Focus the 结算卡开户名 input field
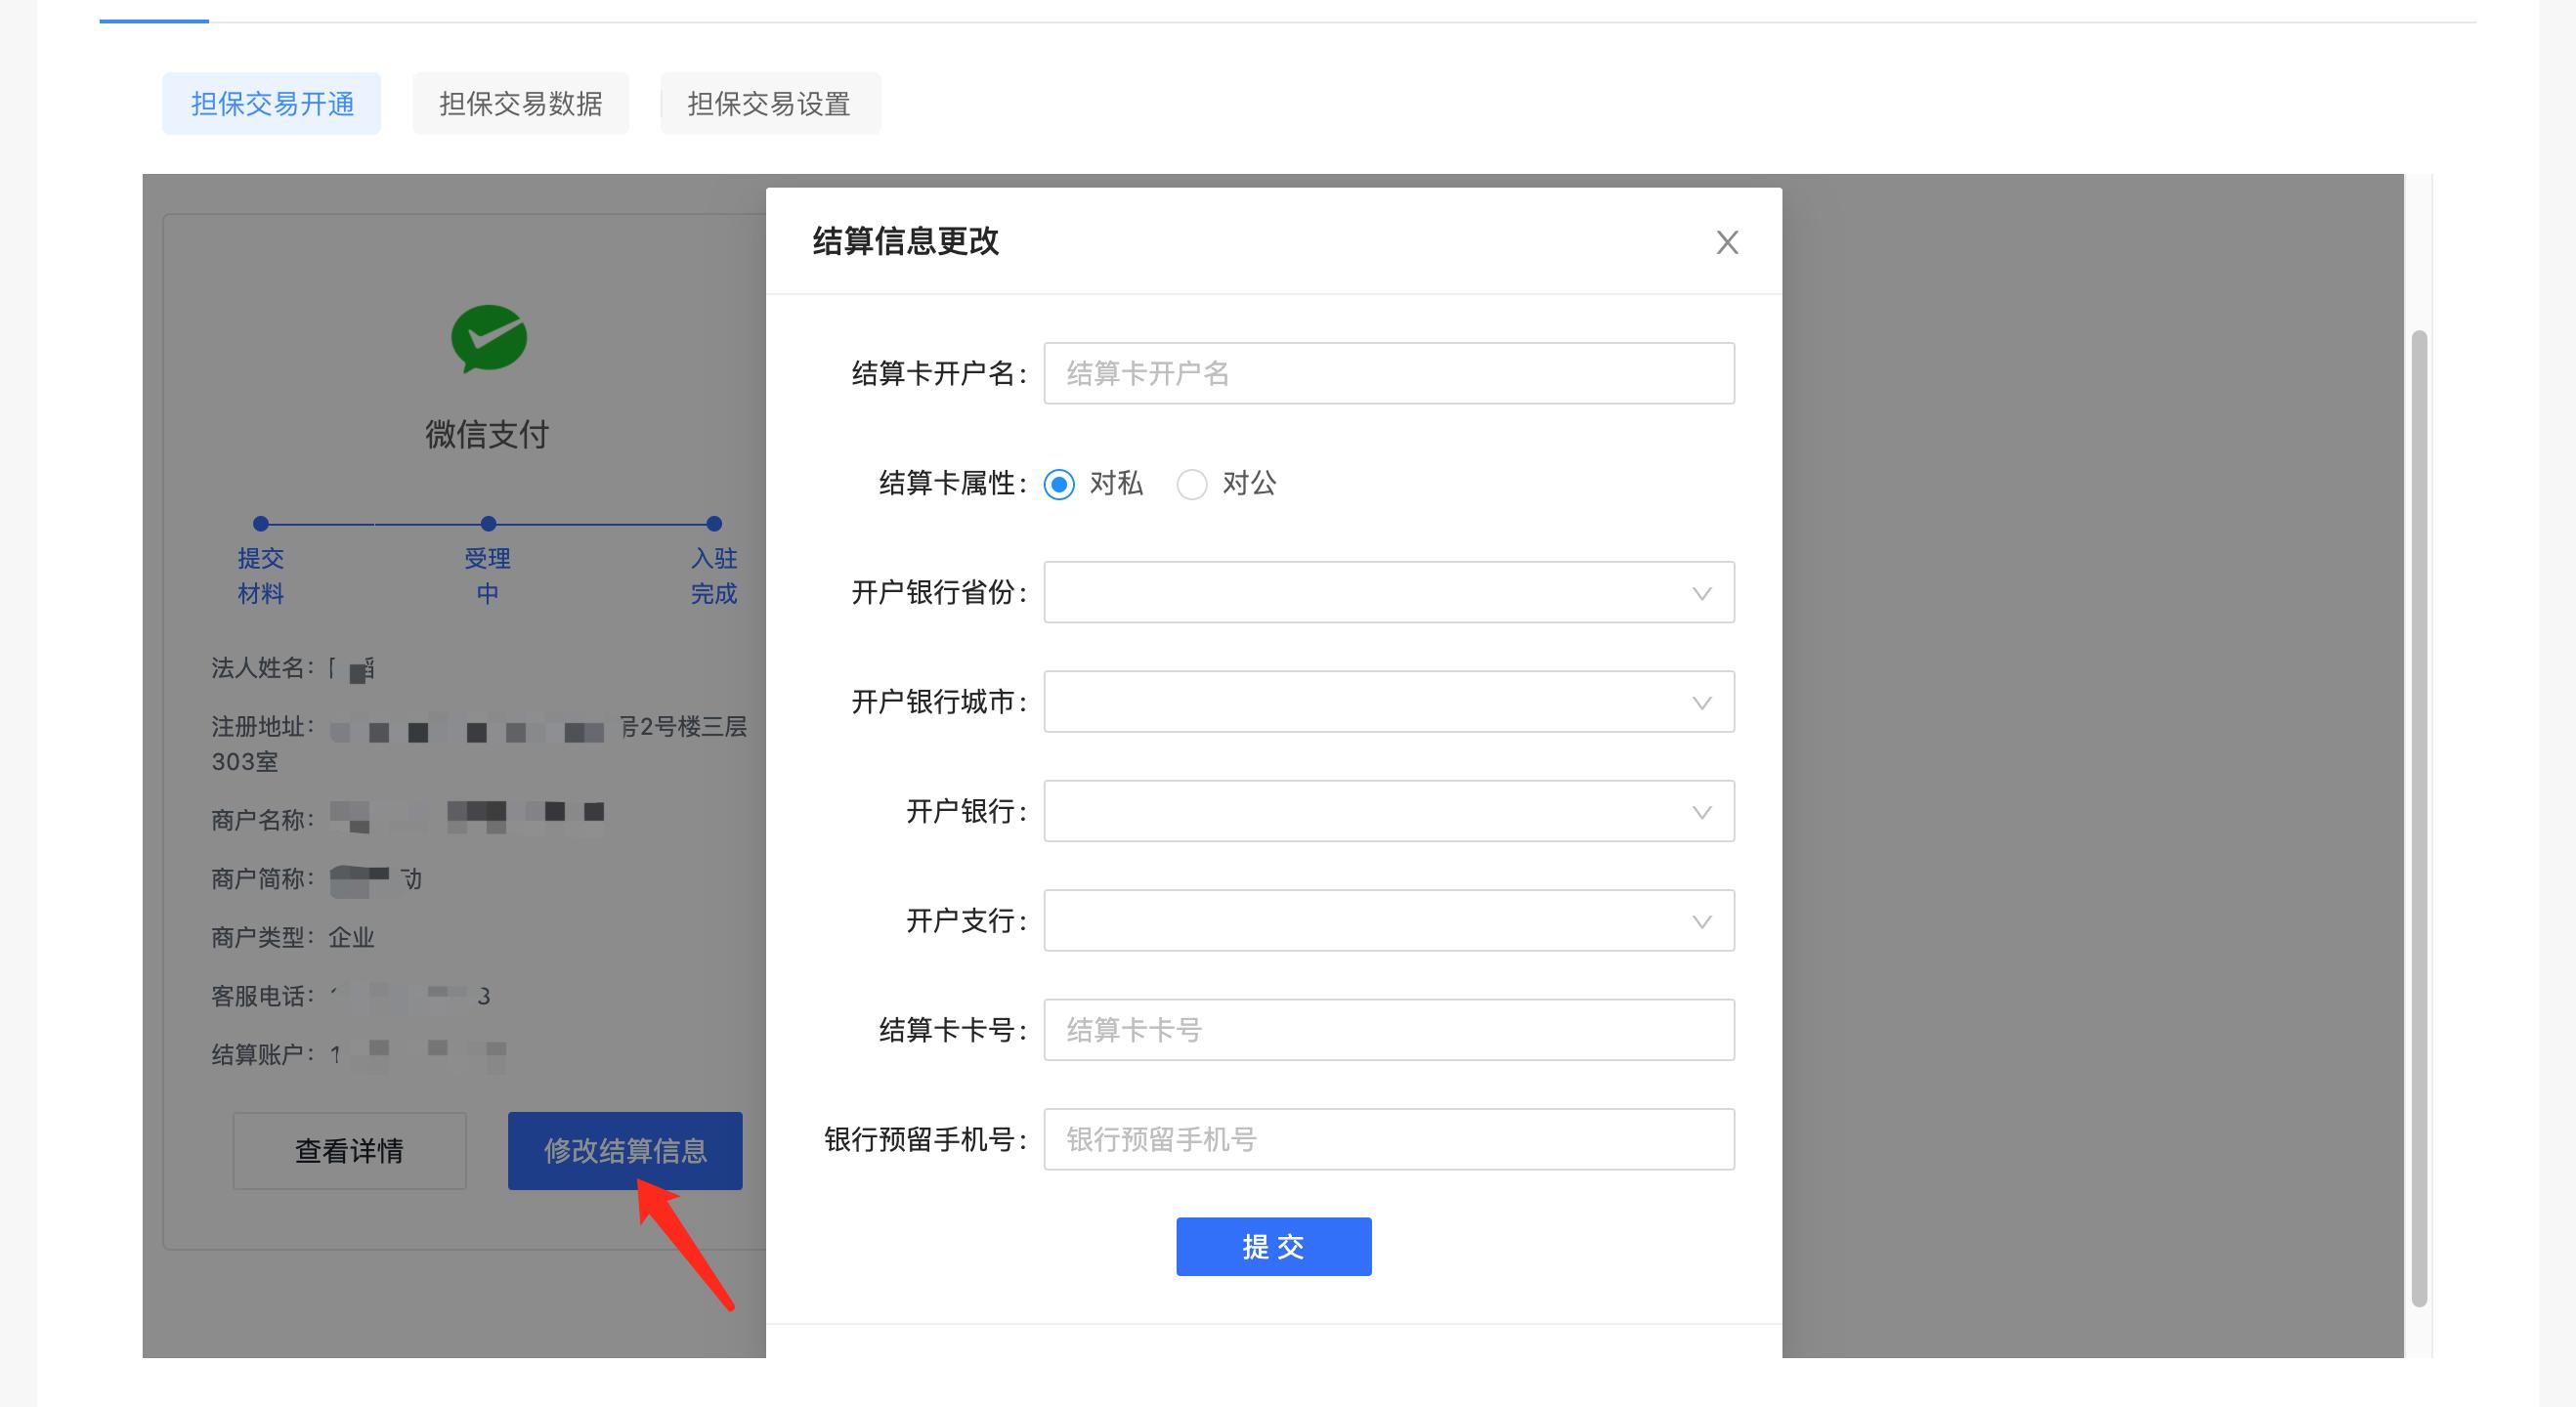Image resolution: width=2576 pixels, height=1407 pixels. (1389, 373)
